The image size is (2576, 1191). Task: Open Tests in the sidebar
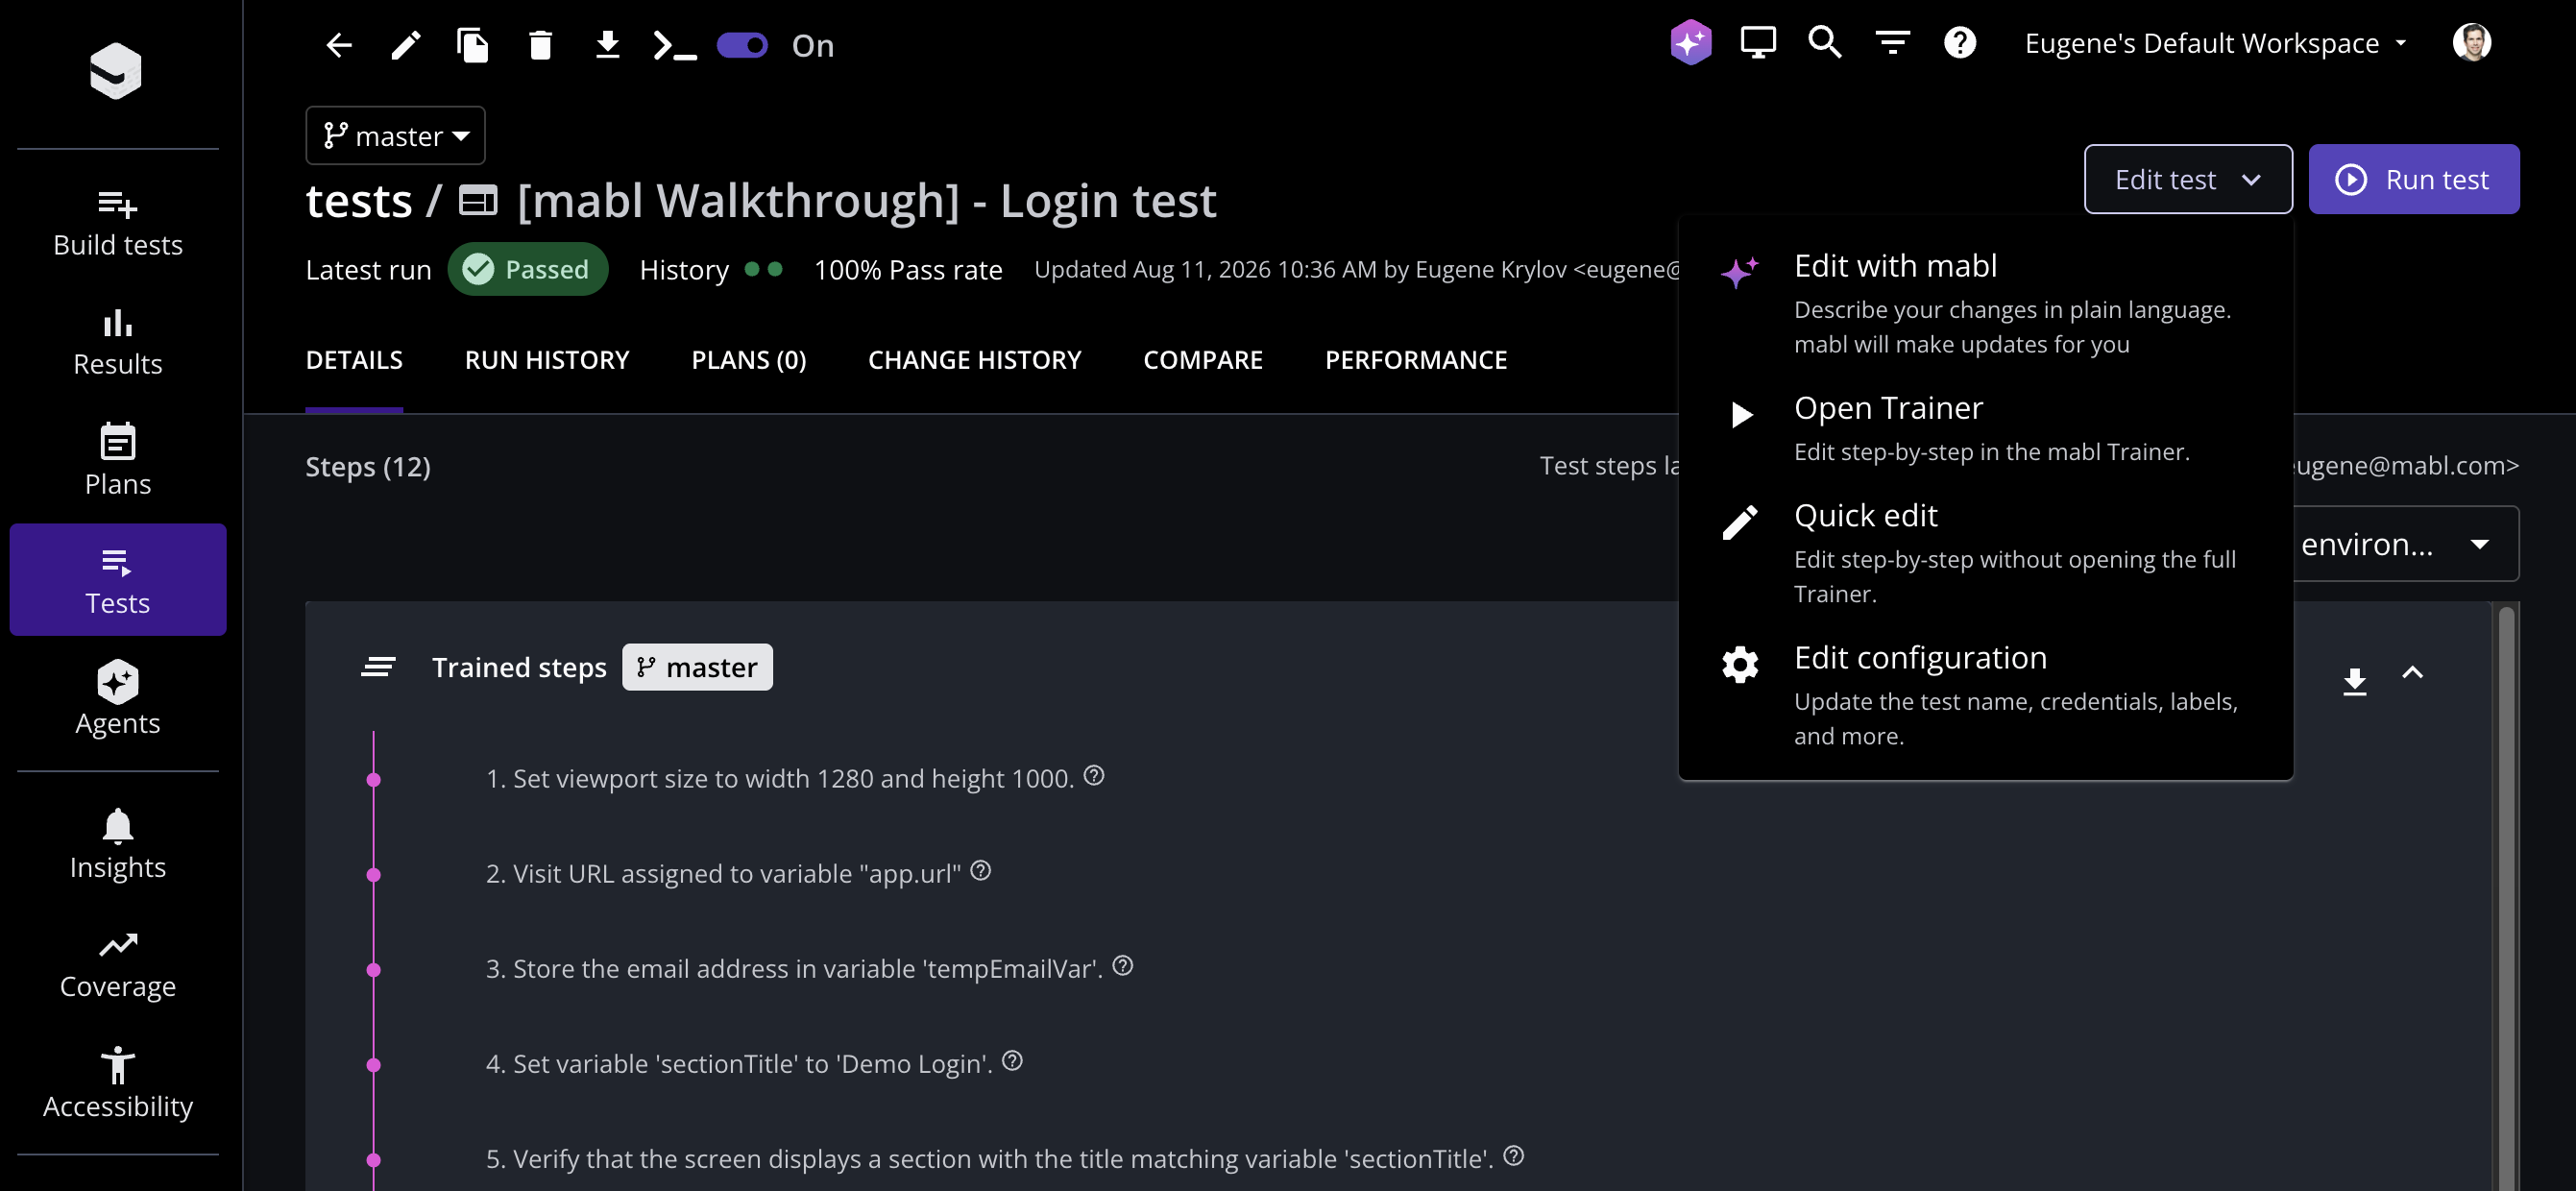click(x=118, y=580)
